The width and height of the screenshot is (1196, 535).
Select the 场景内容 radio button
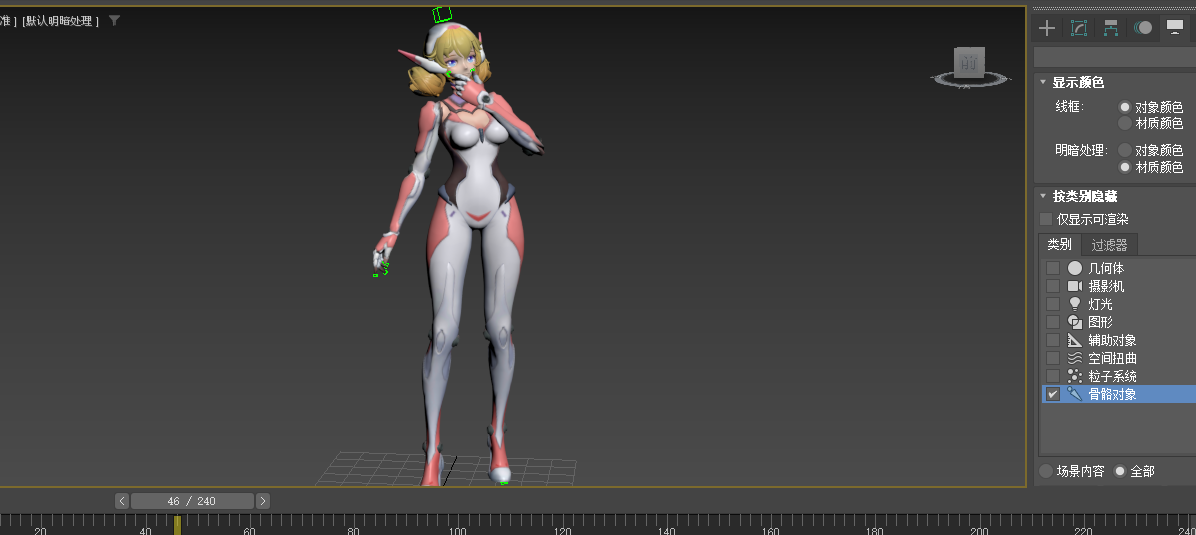1046,471
